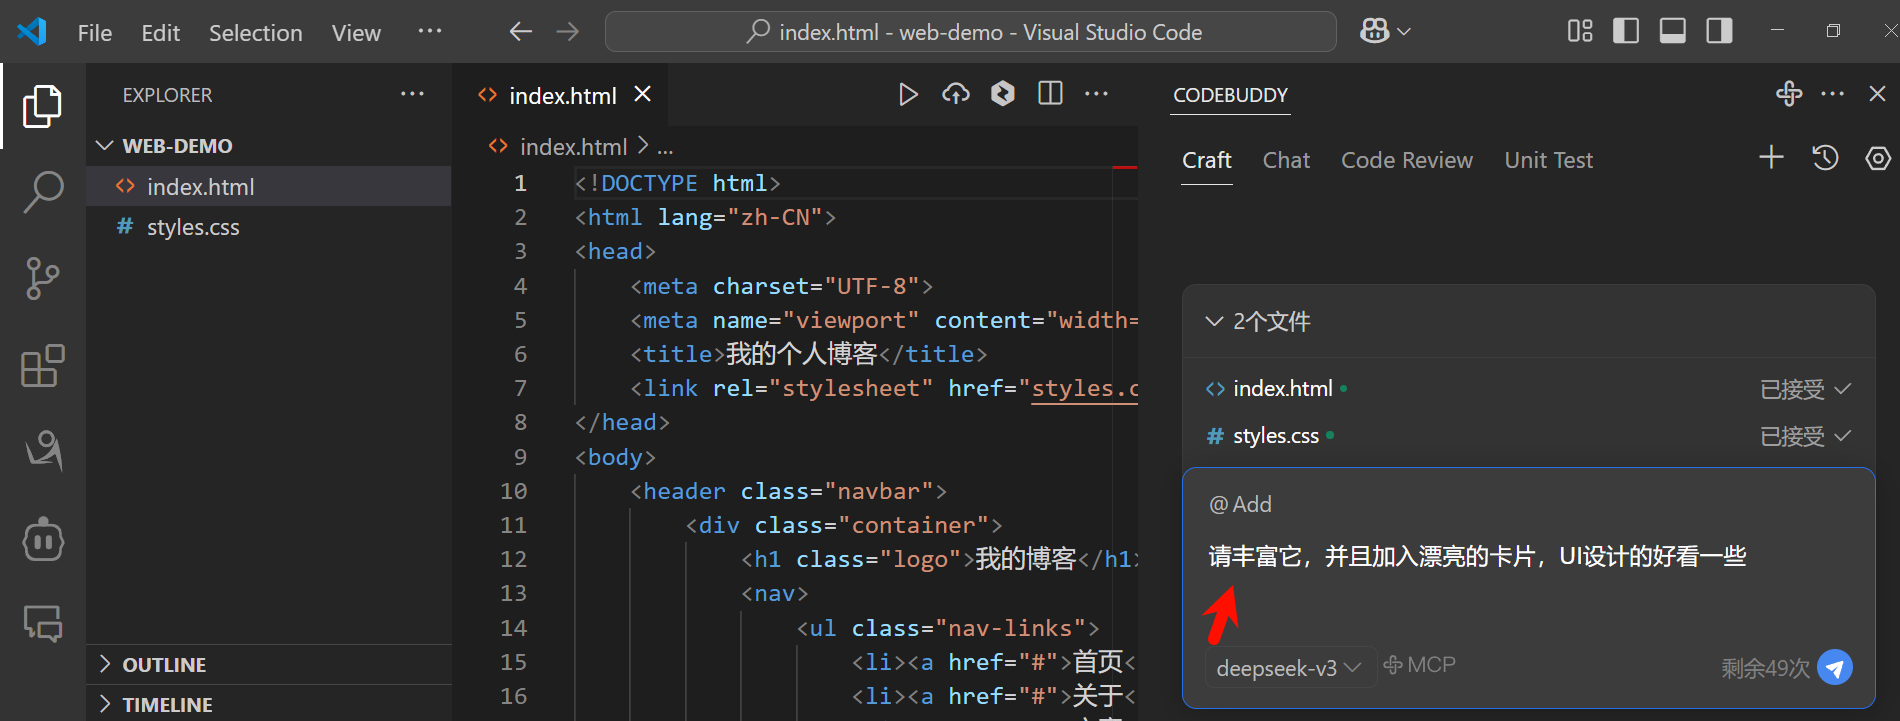This screenshot has height=721, width=1900.
Task: Click the @ Add context button
Action: 1240,504
